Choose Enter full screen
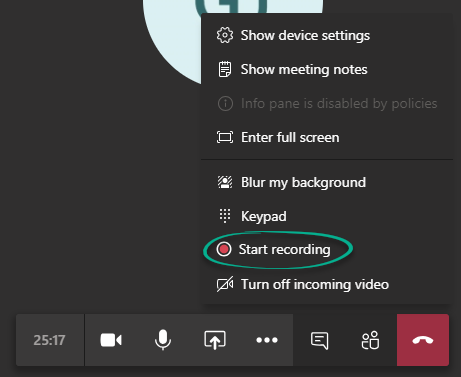 (x=327, y=137)
